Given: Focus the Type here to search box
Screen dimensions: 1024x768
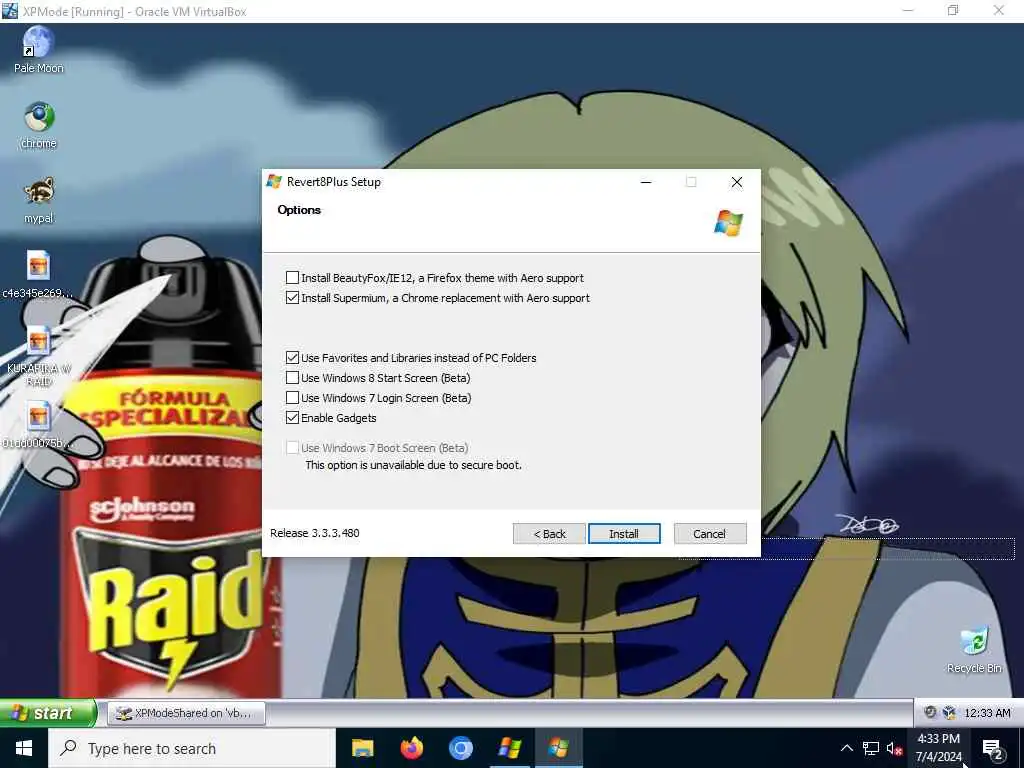Looking at the screenshot, I should pos(192,748).
